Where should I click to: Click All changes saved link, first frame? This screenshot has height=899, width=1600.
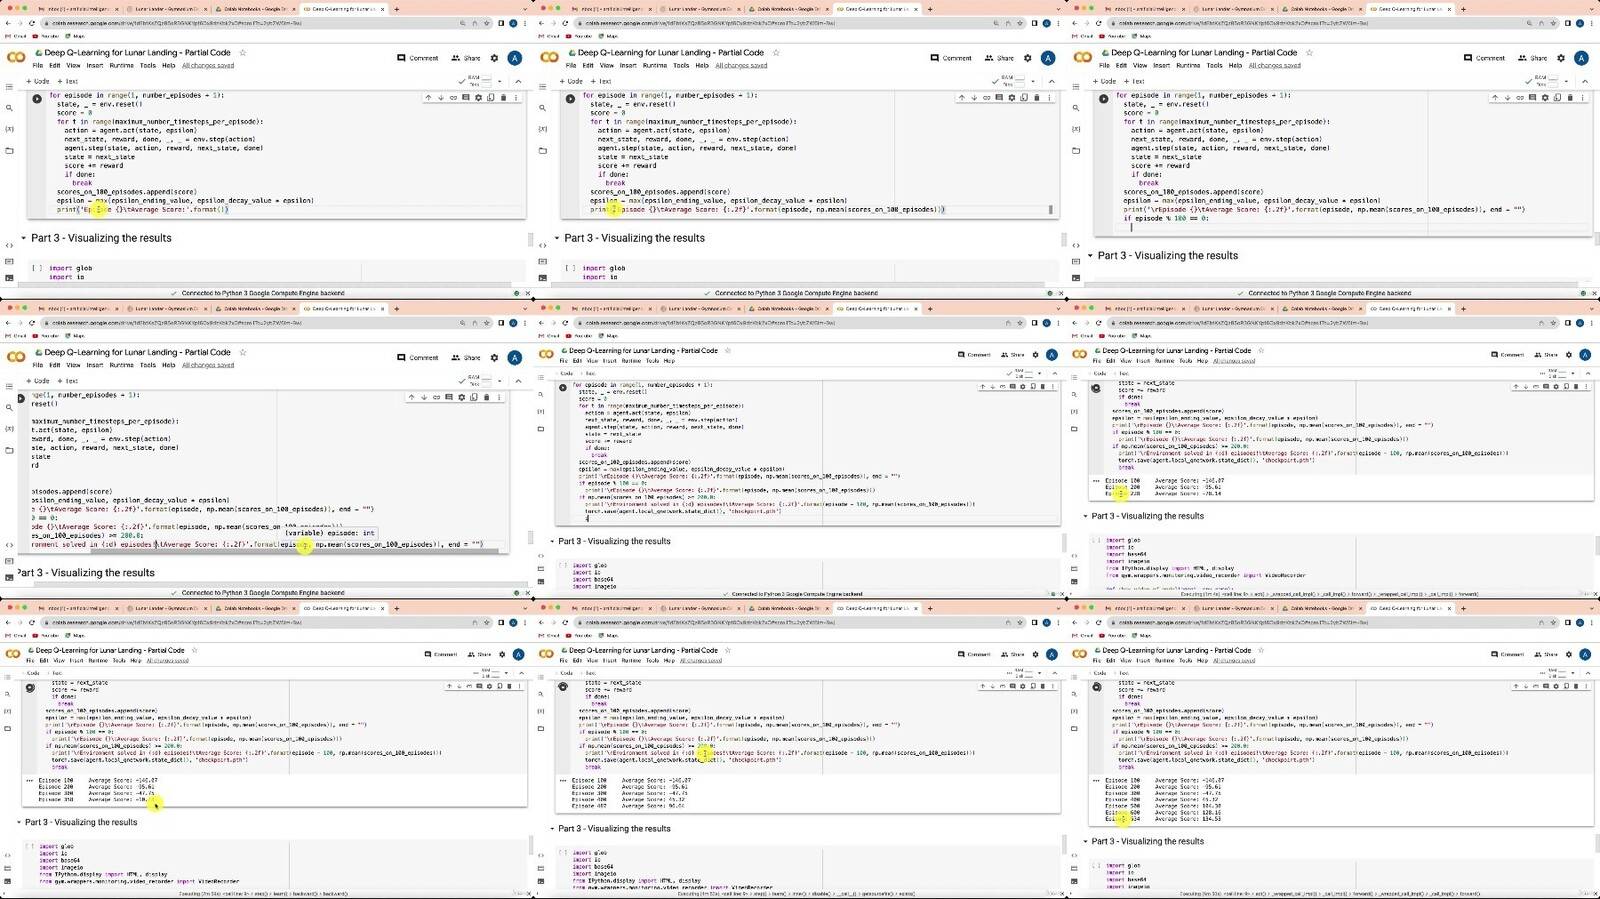pyautogui.click(x=207, y=65)
